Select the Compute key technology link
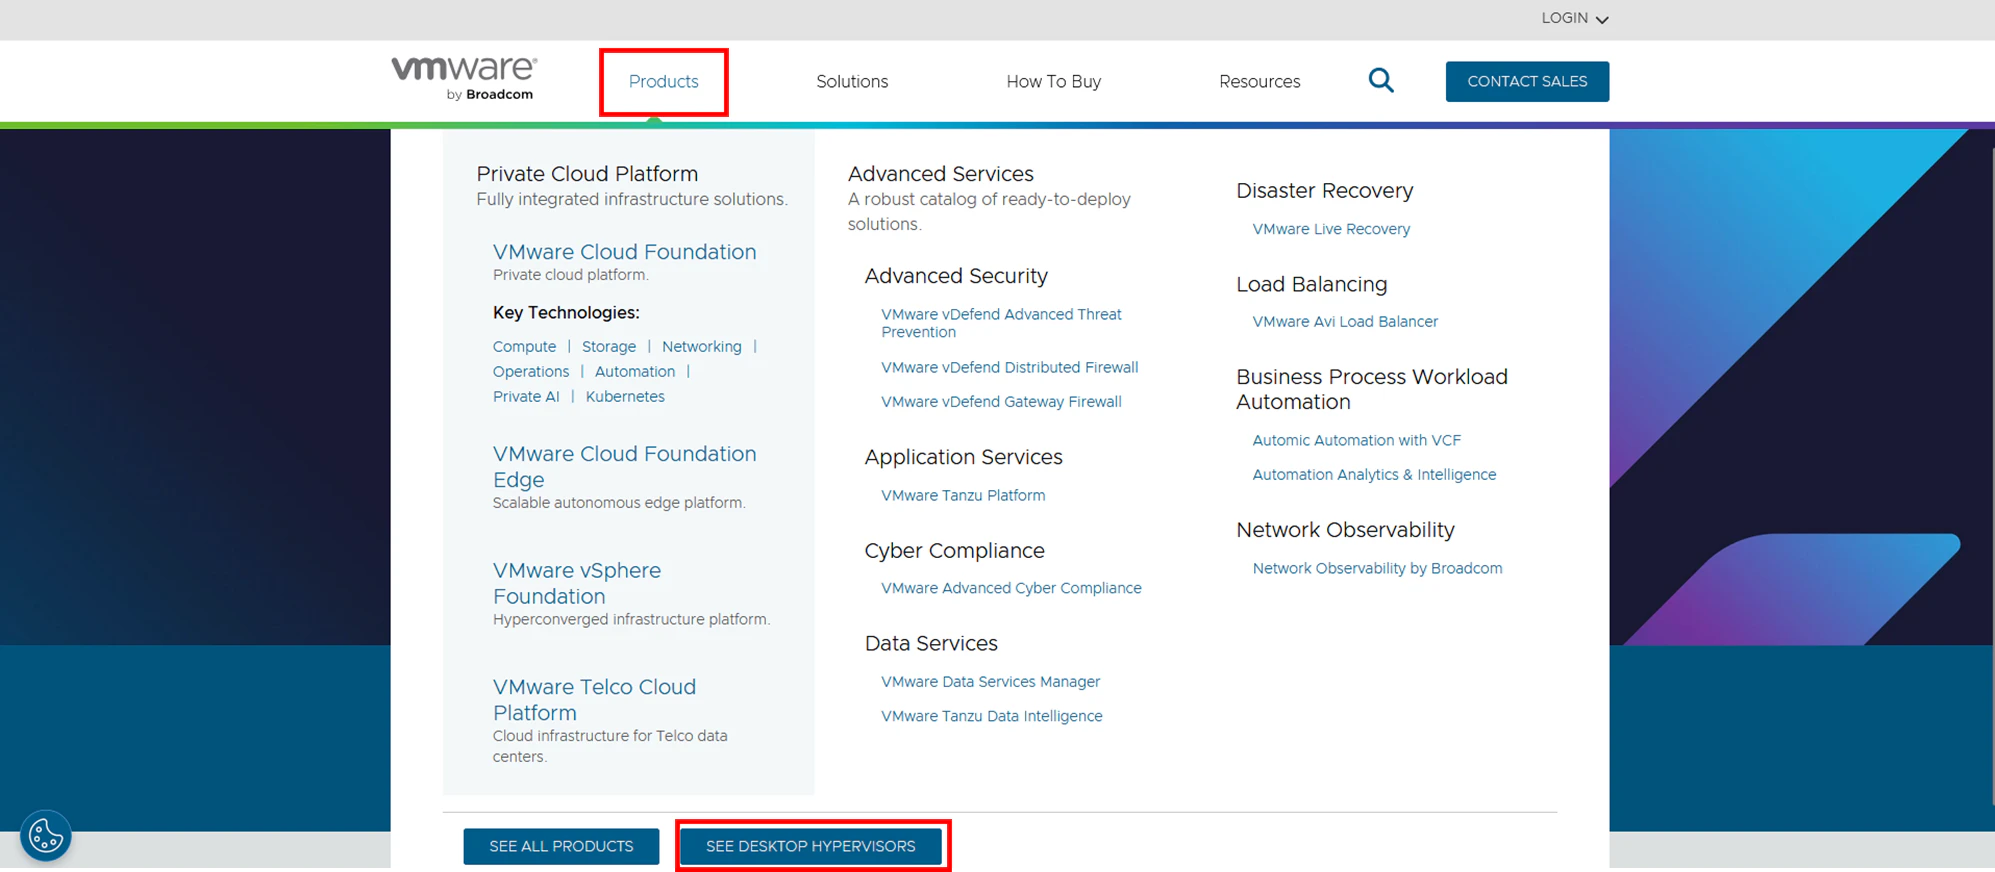Viewport: 1995px width, 872px height. pyautogui.click(x=524, y=347)
